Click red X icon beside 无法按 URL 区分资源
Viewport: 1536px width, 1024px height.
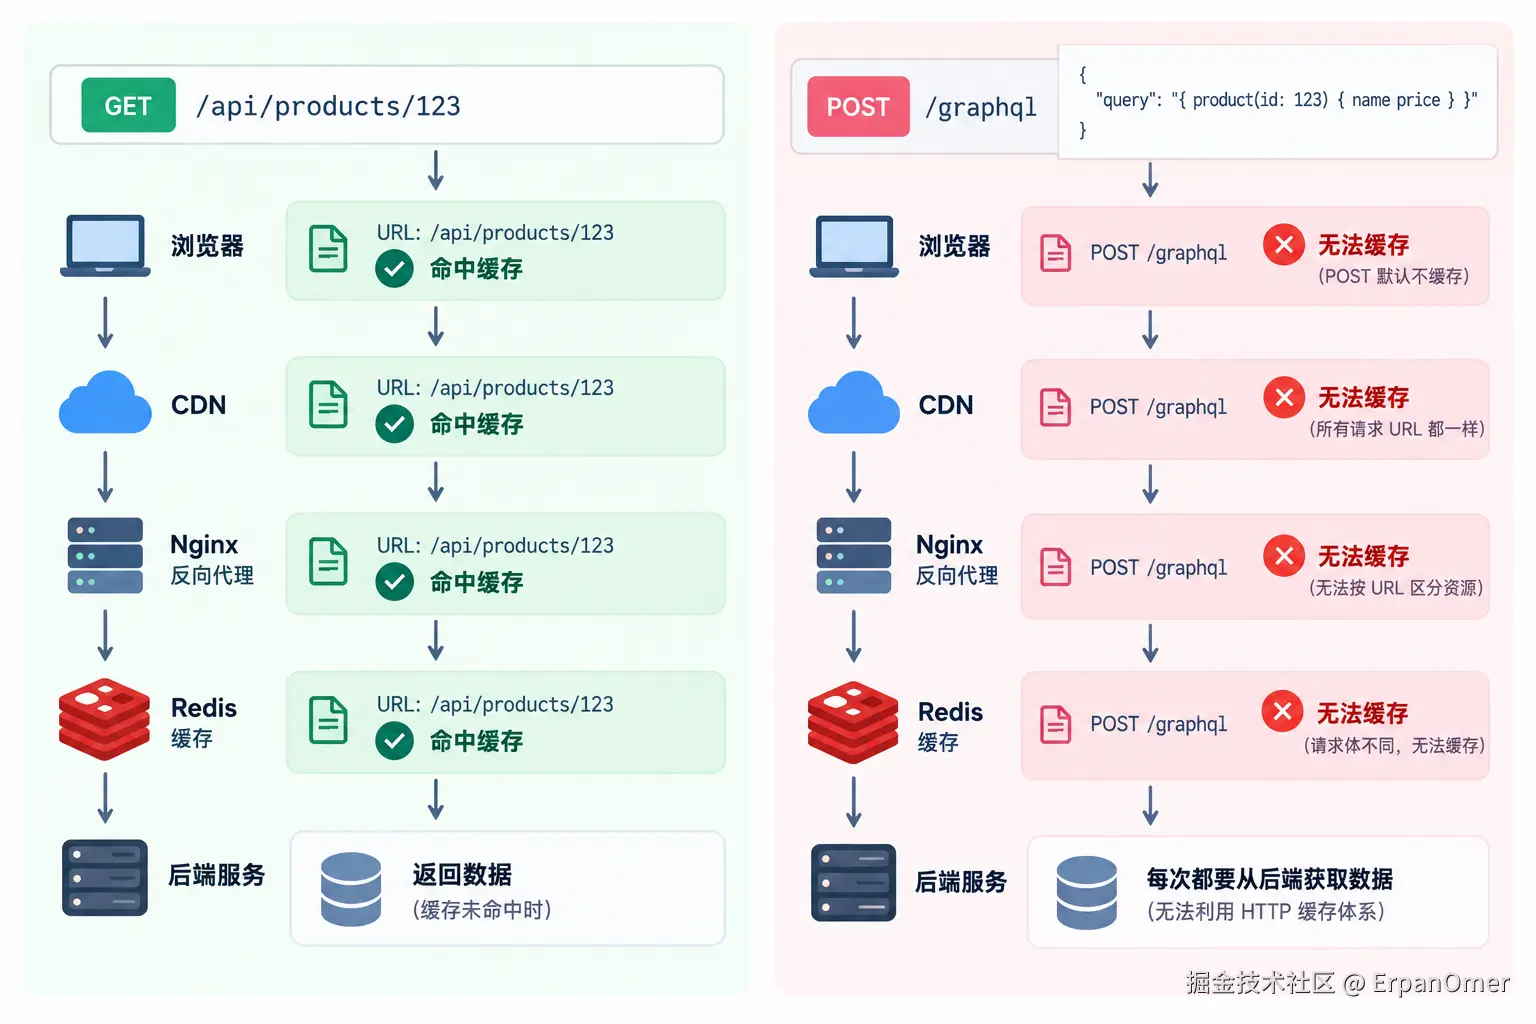(1284, 555)
